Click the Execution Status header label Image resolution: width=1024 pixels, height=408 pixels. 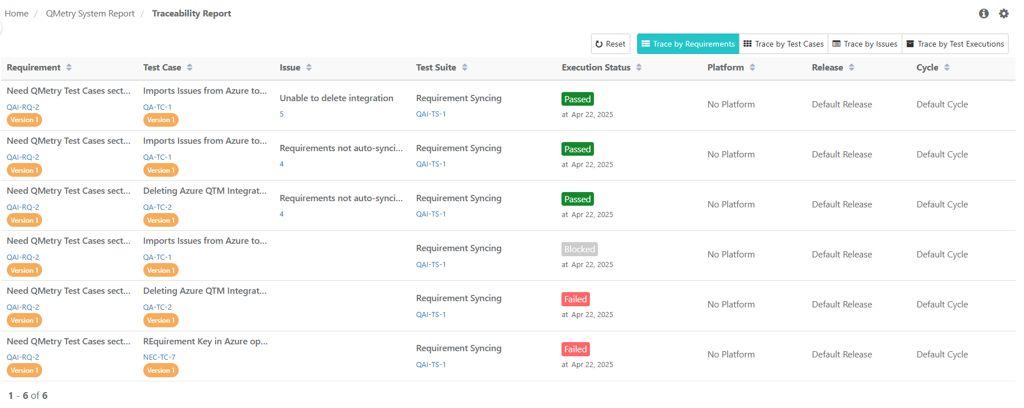point(596,67)
